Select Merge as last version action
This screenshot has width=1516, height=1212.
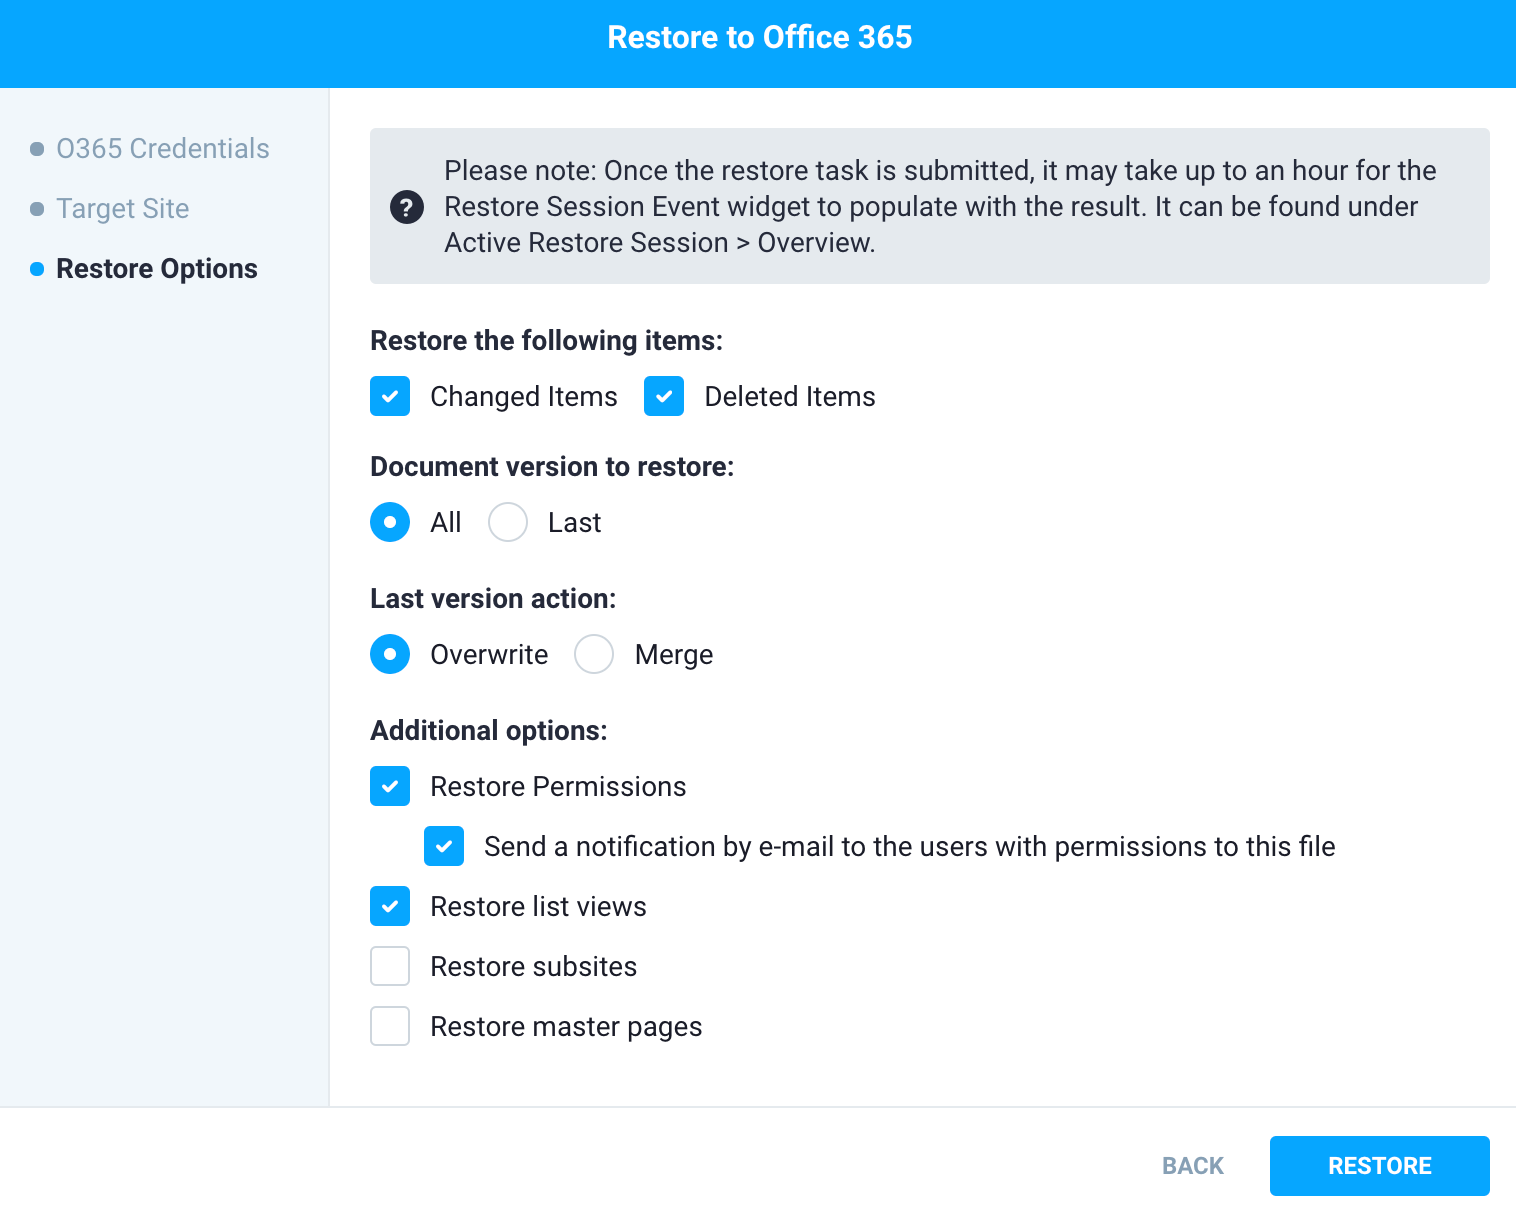click(594, 654)
